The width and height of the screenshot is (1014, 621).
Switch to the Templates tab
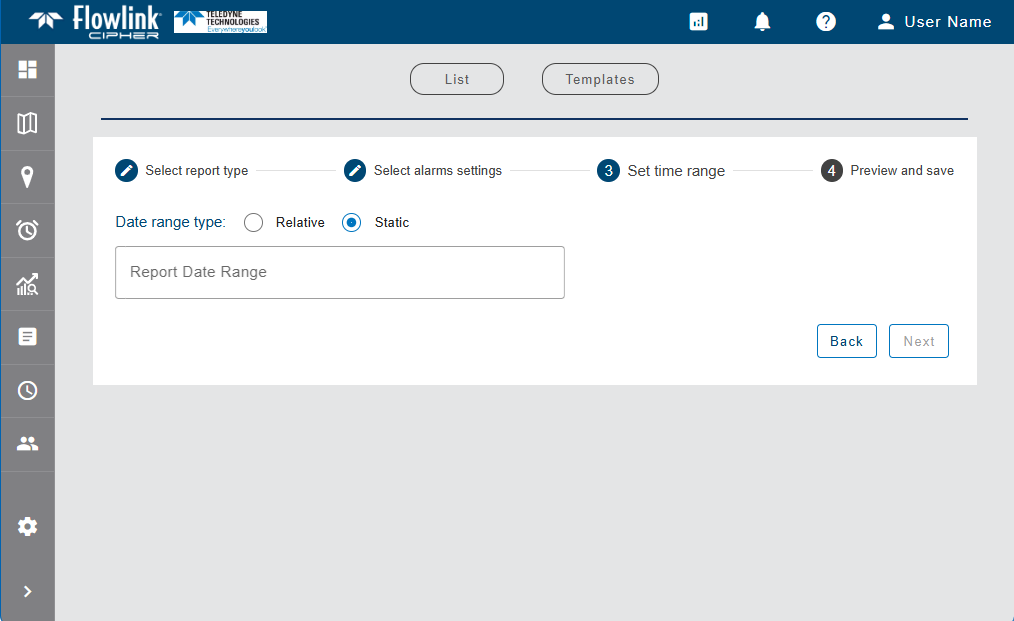pyautogui.click(x=600, y=80)
